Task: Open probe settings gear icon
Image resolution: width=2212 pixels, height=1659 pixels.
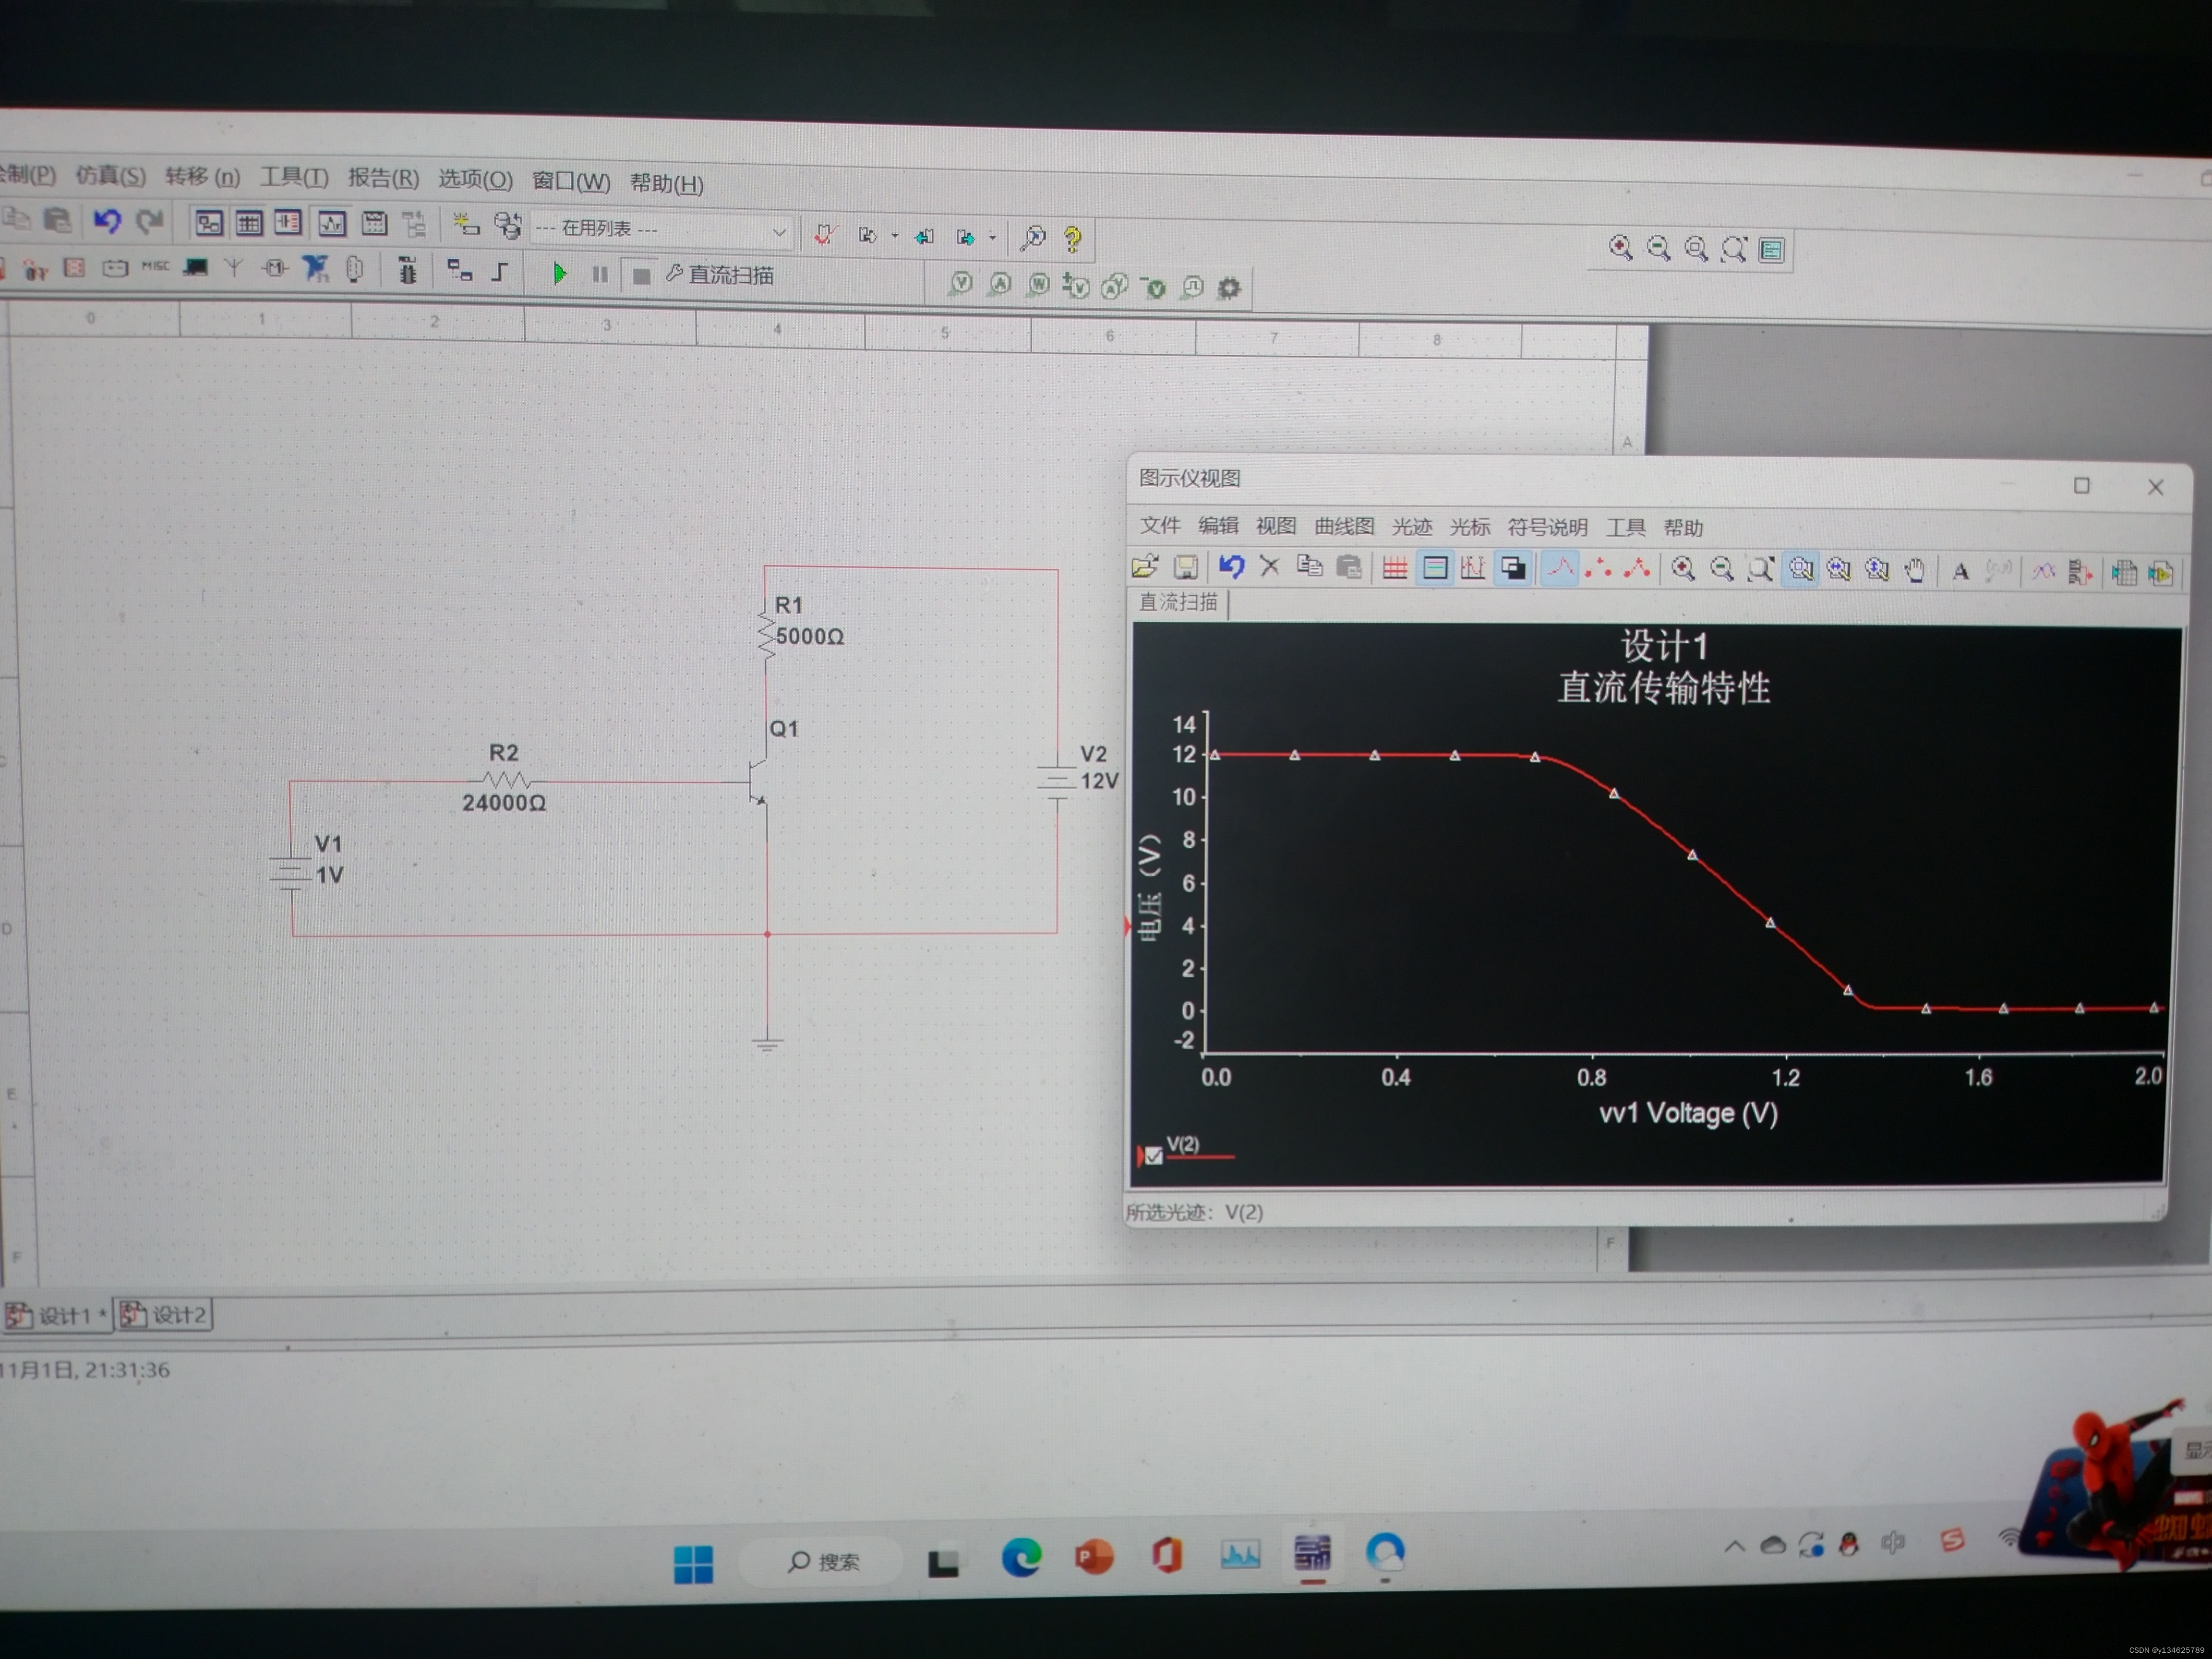Action: [1229, 289]
